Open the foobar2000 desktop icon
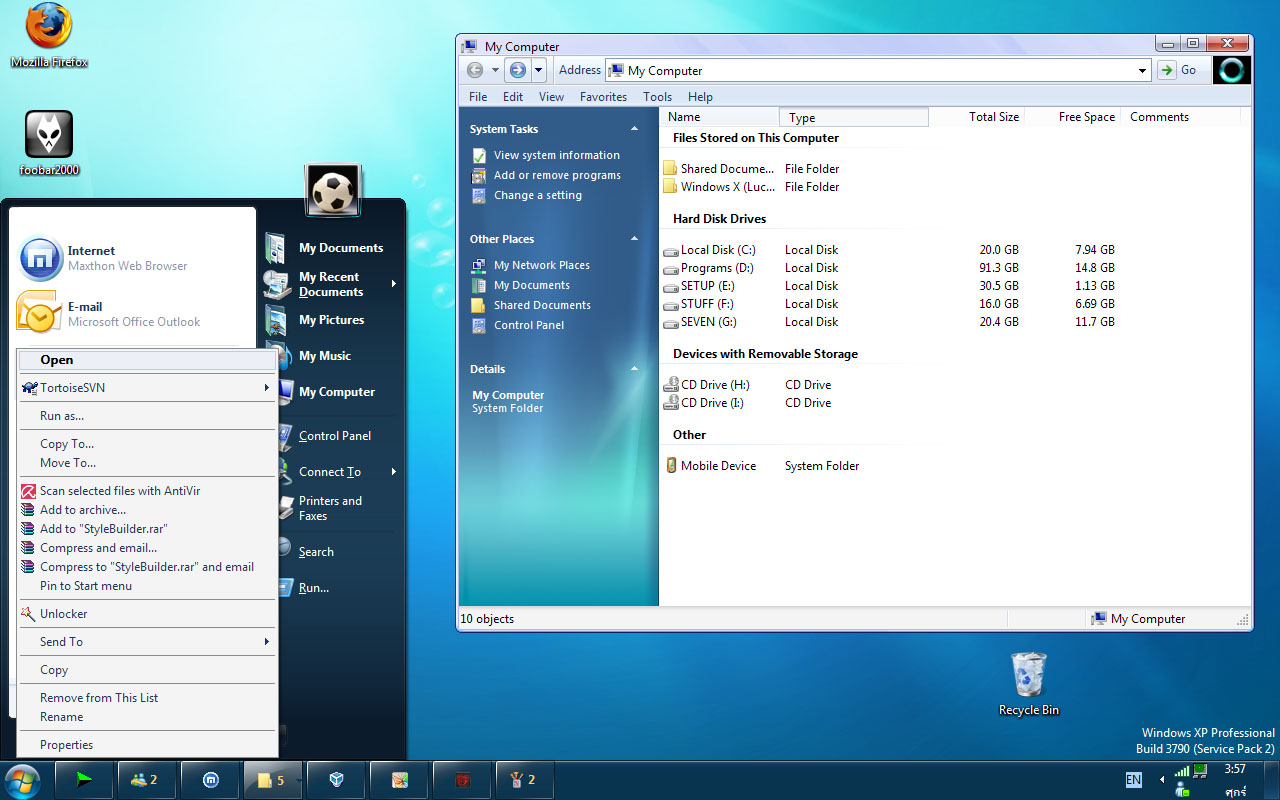This screenshot has height=800, width=1280. (x=49, y=135)
